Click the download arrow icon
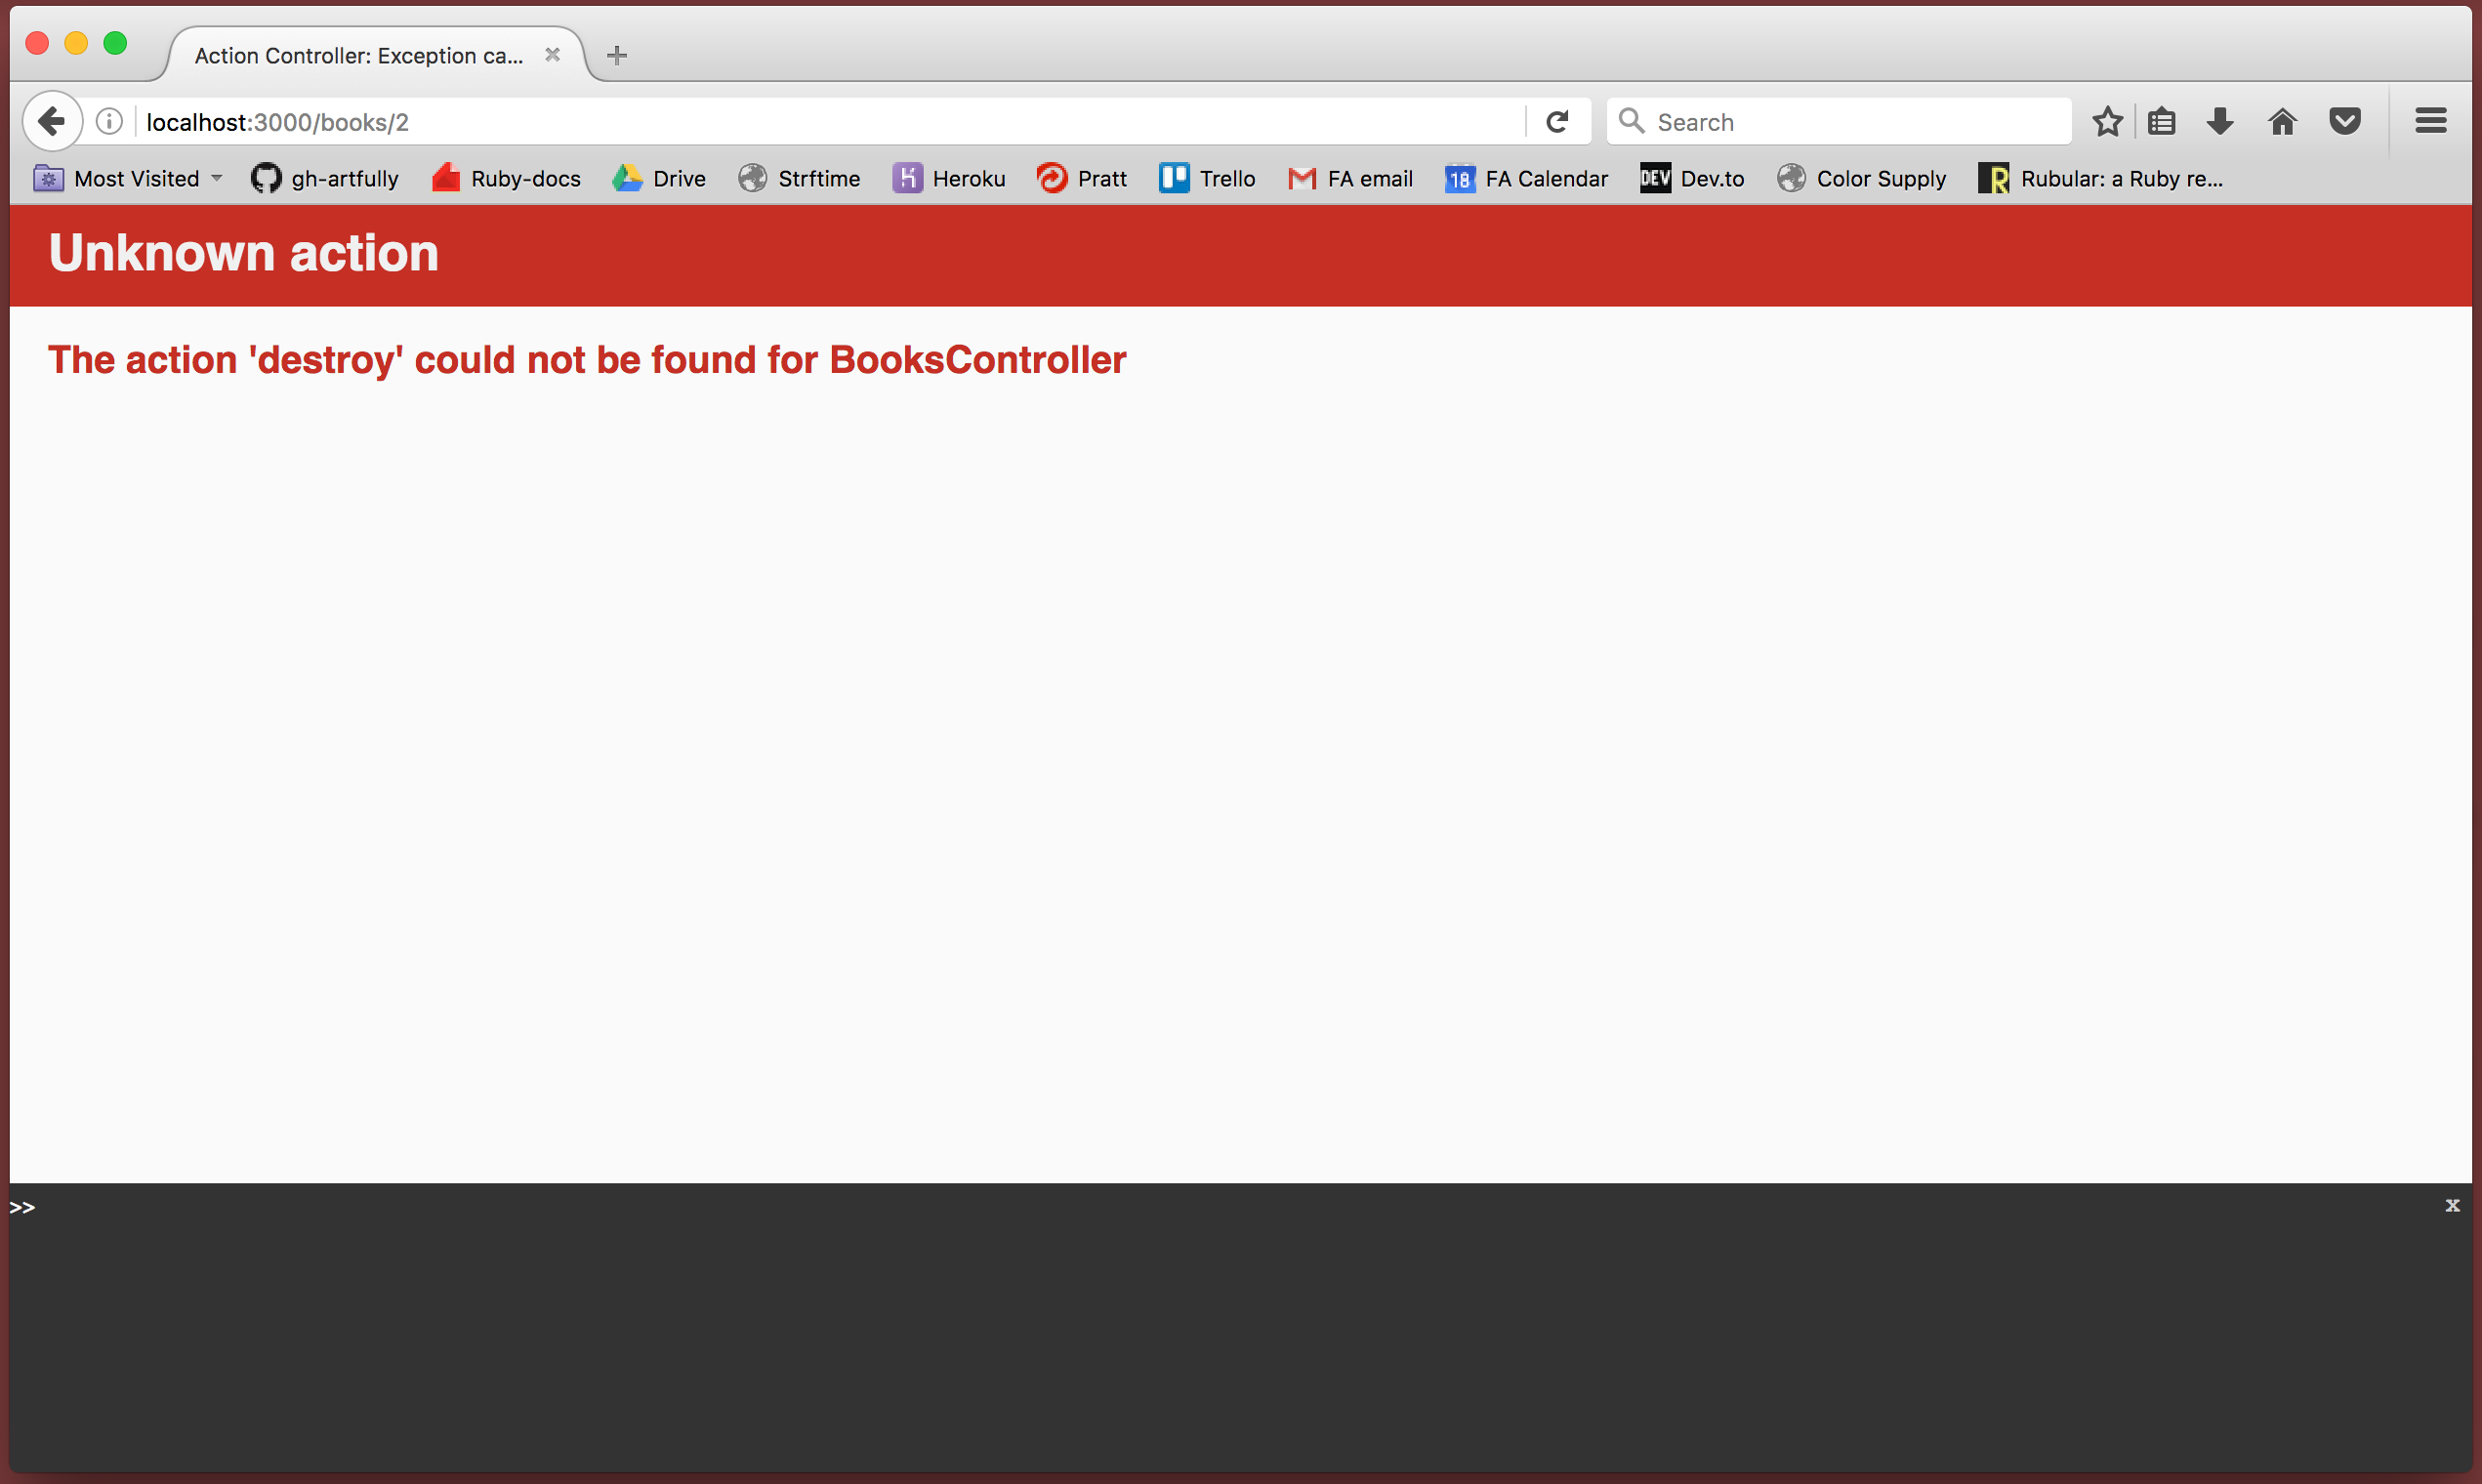Screen dimensions: 2482x1484 [x=2220, y=120]
